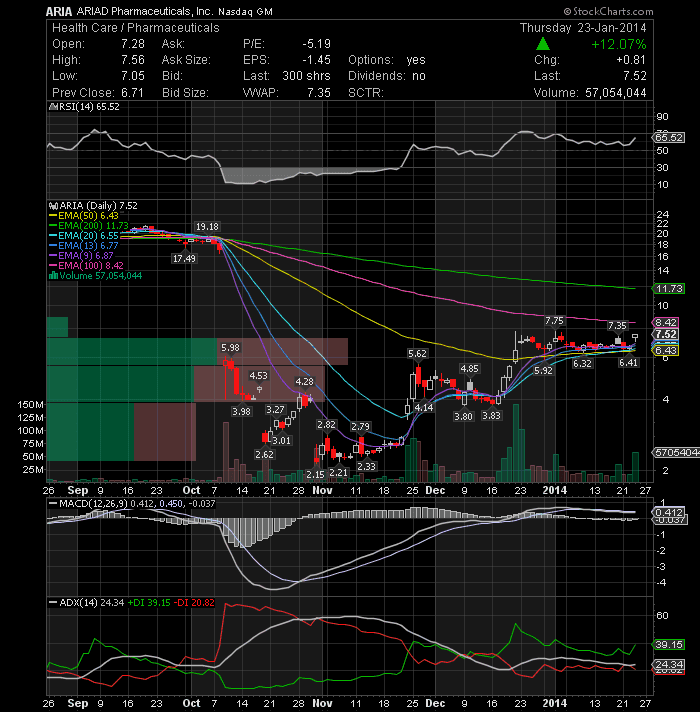Click the yellow EMA(50) legend swatch
The width and height of the screenshot is (700, 712).
point(53,216)
